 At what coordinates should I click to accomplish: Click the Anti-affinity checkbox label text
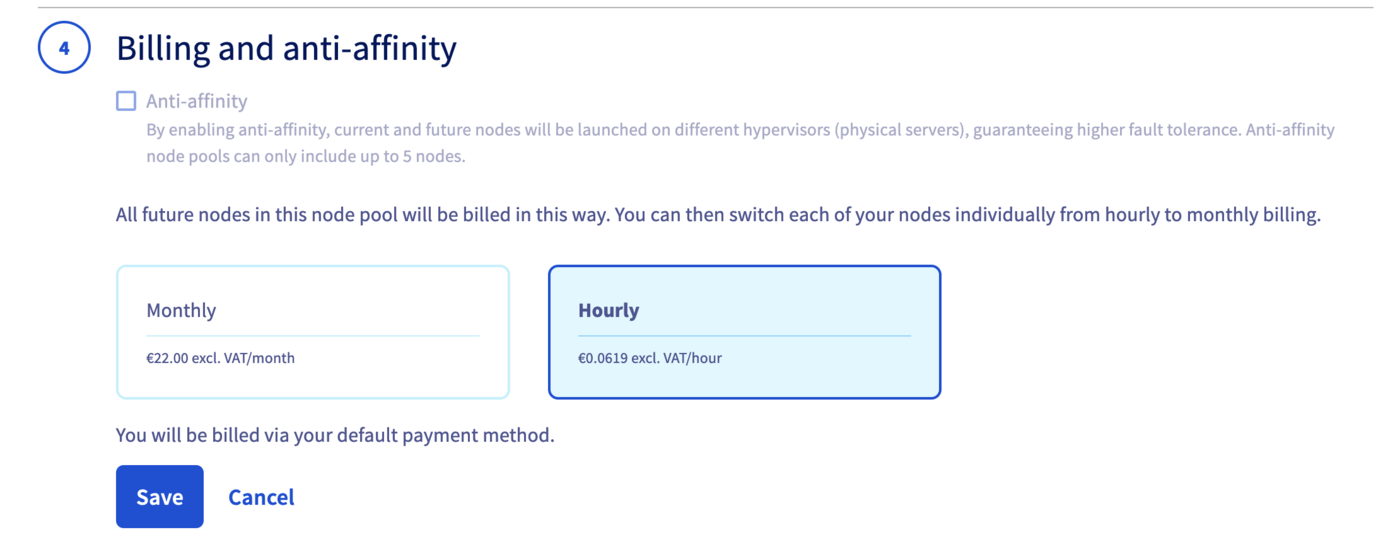[196, 101]
